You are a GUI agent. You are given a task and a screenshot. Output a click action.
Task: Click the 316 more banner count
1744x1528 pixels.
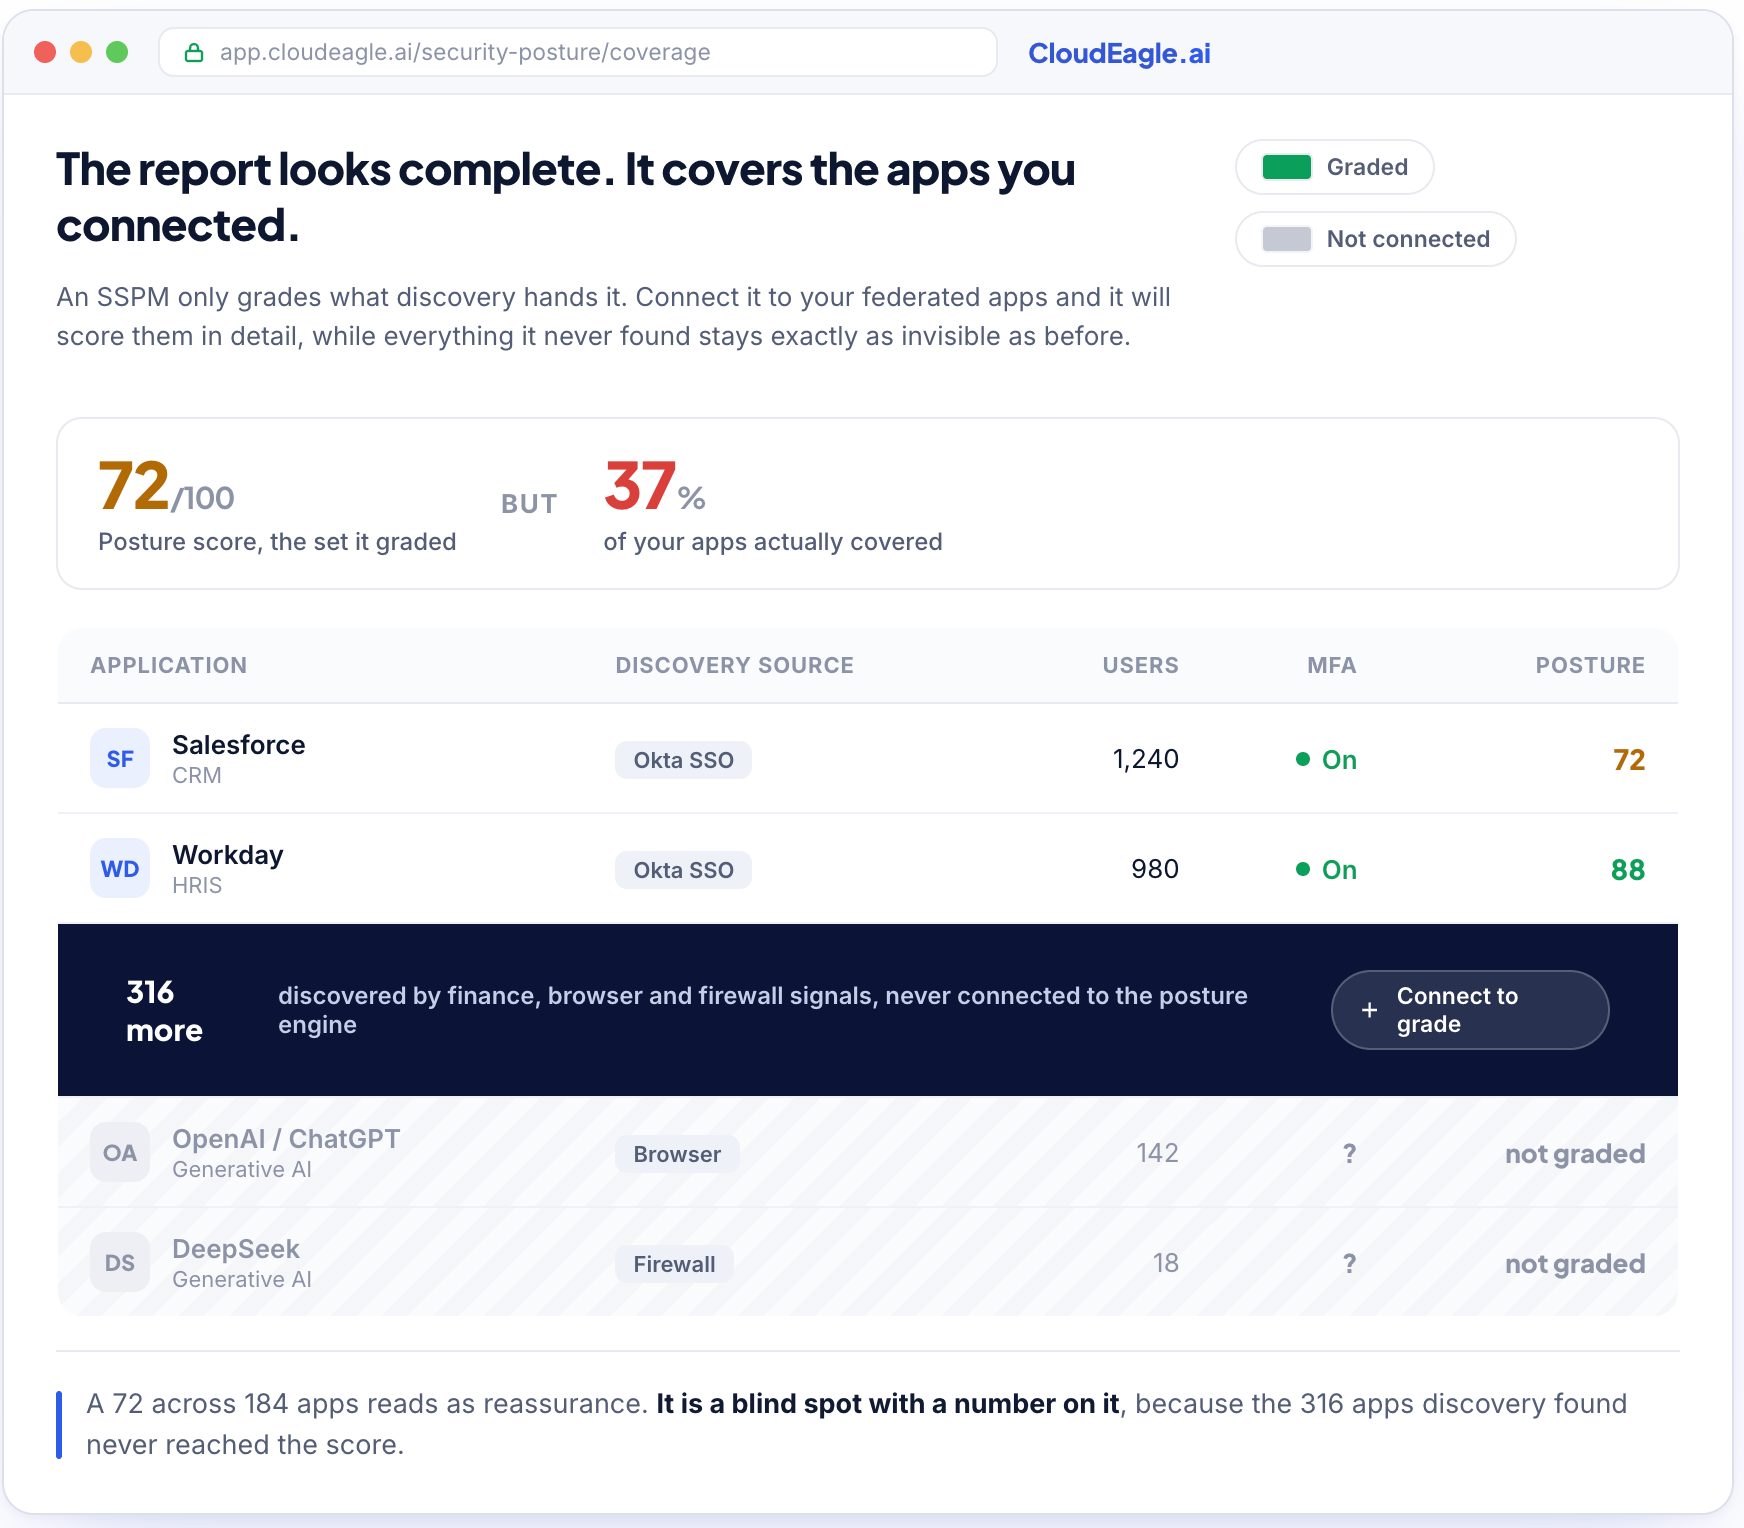[x=164, y=1011]
